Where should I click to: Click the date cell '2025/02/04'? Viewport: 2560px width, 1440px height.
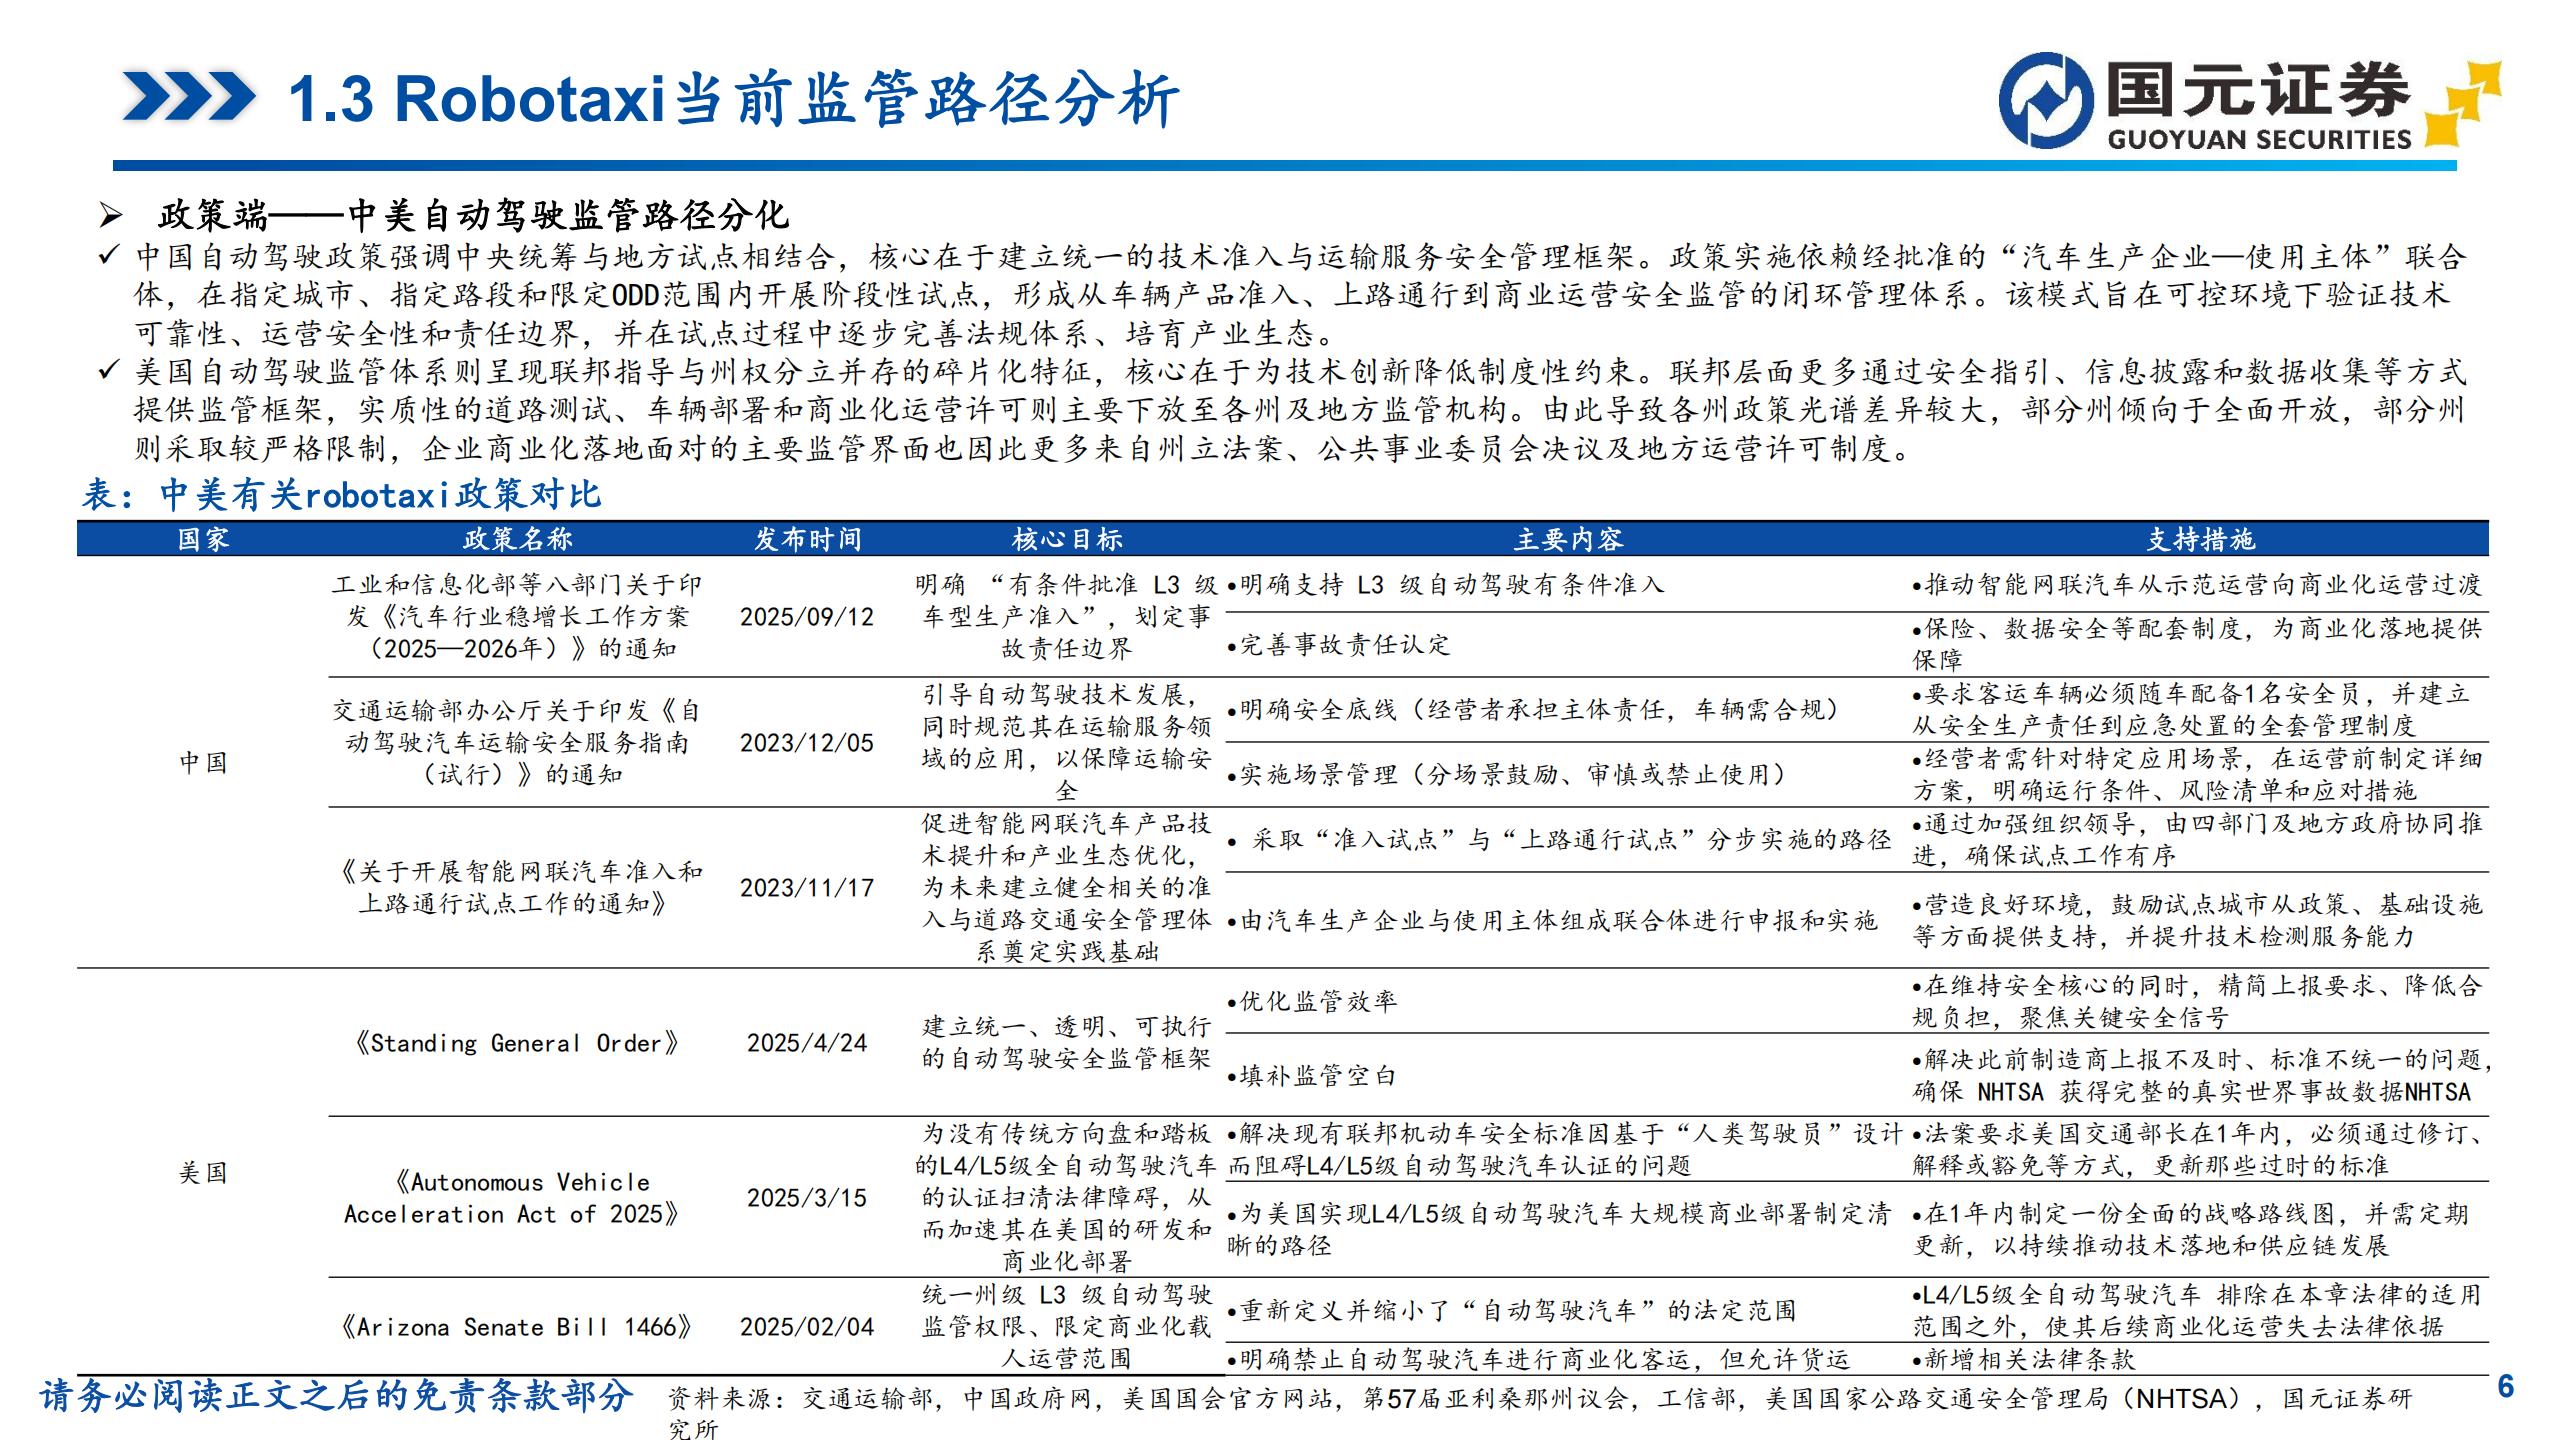click(807, 1327)
